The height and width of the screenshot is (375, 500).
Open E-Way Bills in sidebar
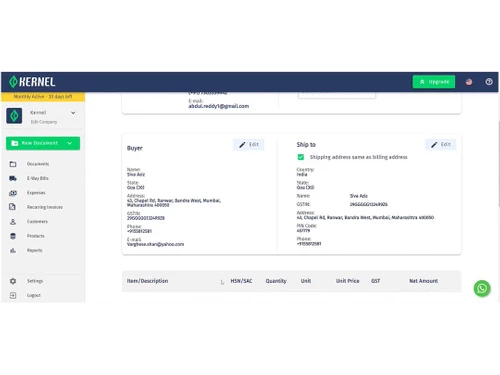pyautogui.click(x=37, y=178)
